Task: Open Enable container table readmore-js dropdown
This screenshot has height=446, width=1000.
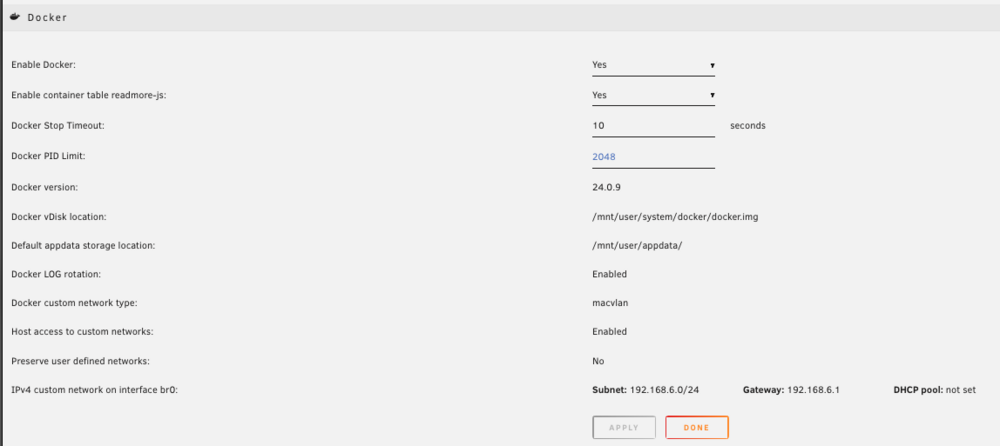Action: click(654, 95)
